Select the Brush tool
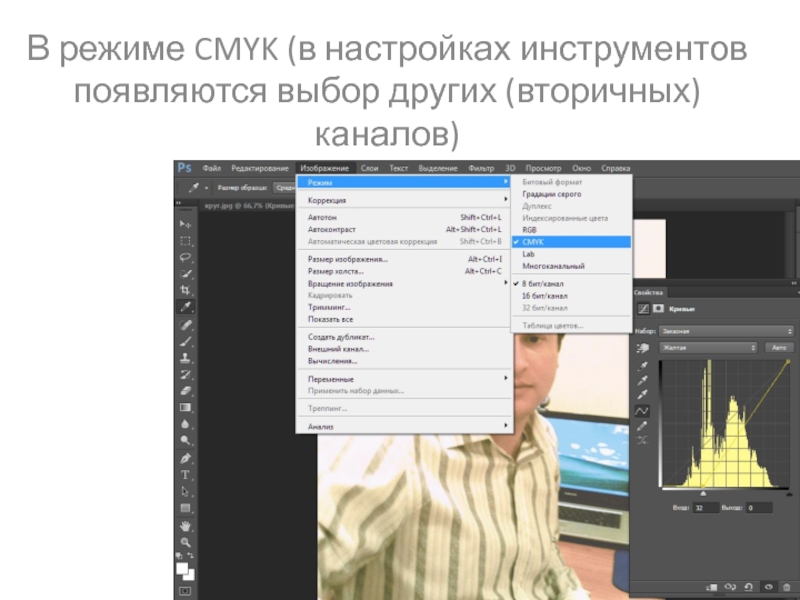800x600 pixels. pos(185,341)
